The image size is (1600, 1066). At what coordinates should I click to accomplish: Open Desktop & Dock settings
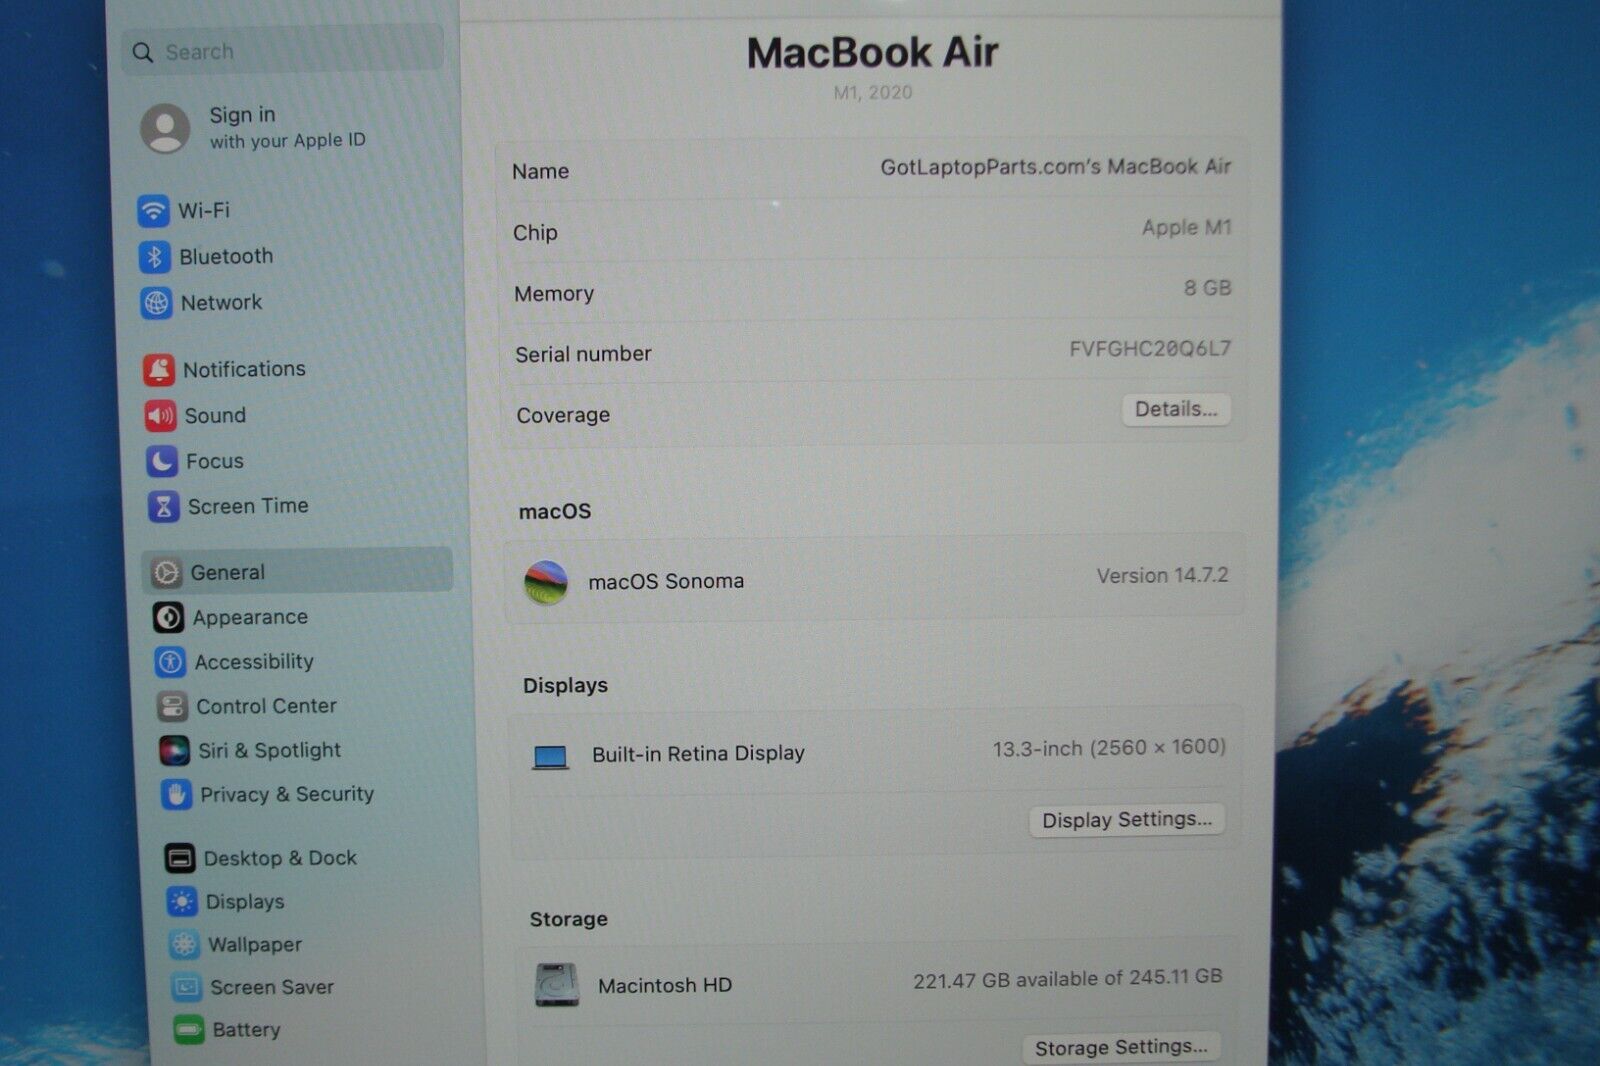(280, 858)
